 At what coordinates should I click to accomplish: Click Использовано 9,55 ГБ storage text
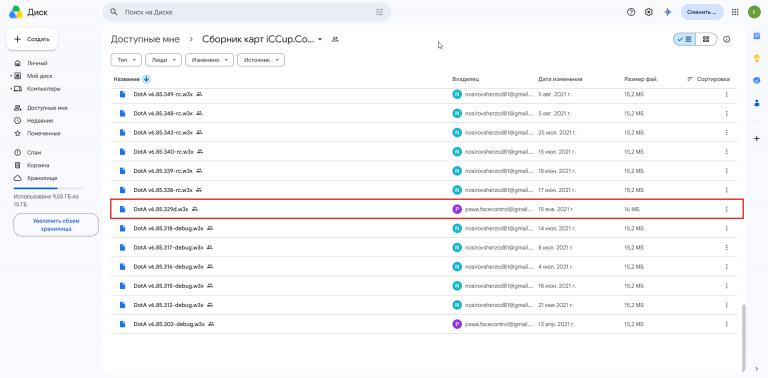[x=46, y=199]
